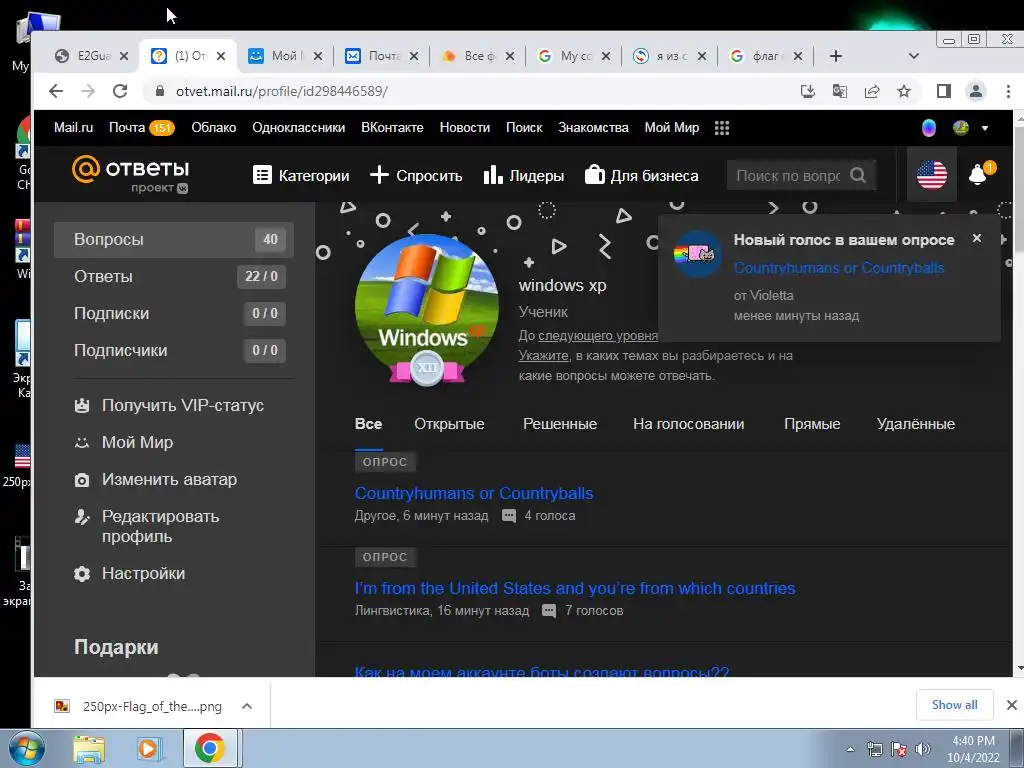The height and width of the screenshot is (768, 1024).
Task: Open Windows Explorer from the taskbar
Action: tap(89, 748)
